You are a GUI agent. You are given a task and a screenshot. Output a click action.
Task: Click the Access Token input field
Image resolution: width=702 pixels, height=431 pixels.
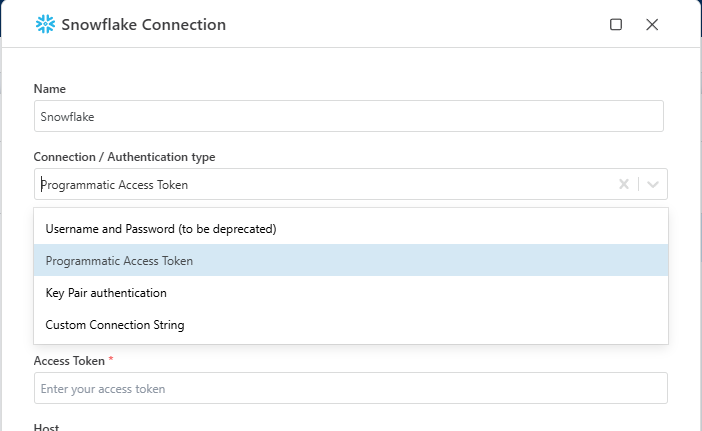(x=350, y=388)
